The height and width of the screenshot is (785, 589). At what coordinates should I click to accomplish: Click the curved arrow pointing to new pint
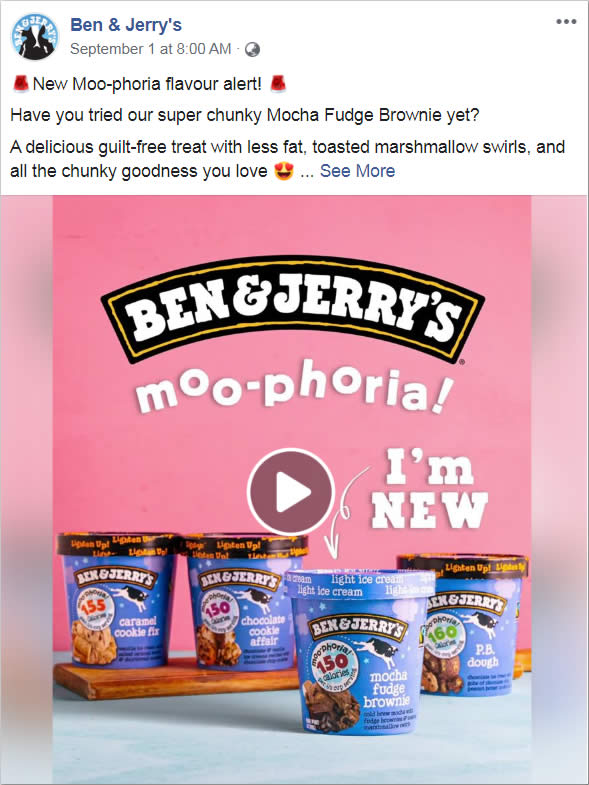[345, 513]
